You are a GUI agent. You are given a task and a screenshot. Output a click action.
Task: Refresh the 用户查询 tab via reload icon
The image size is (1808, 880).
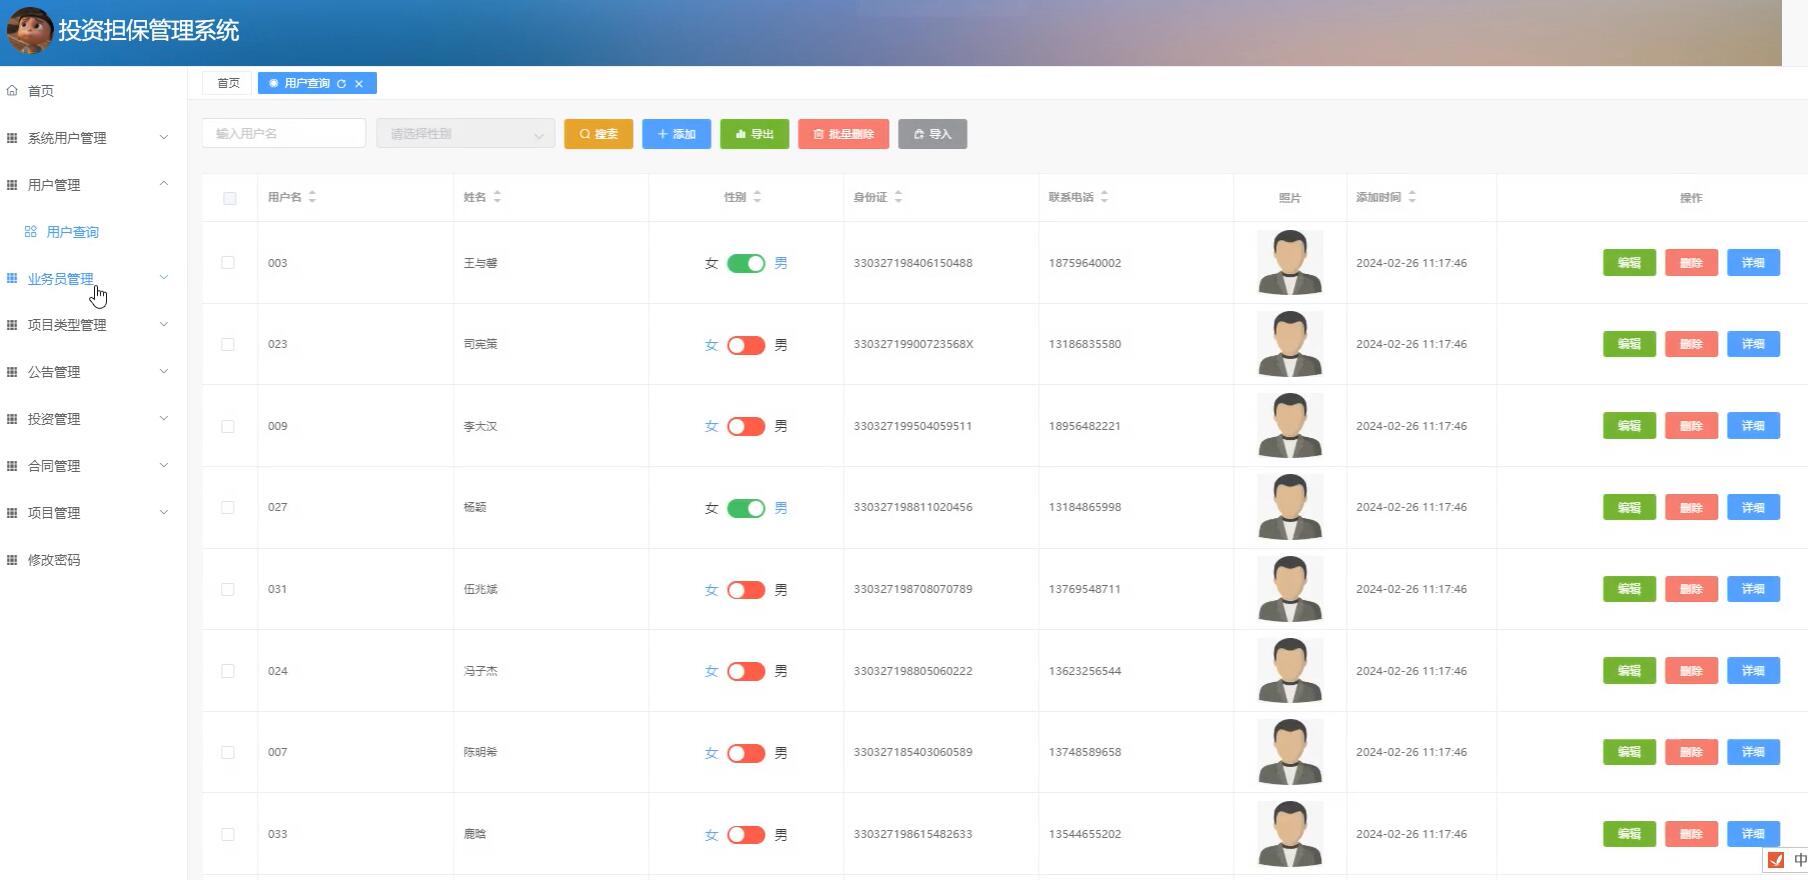[342, 84]
